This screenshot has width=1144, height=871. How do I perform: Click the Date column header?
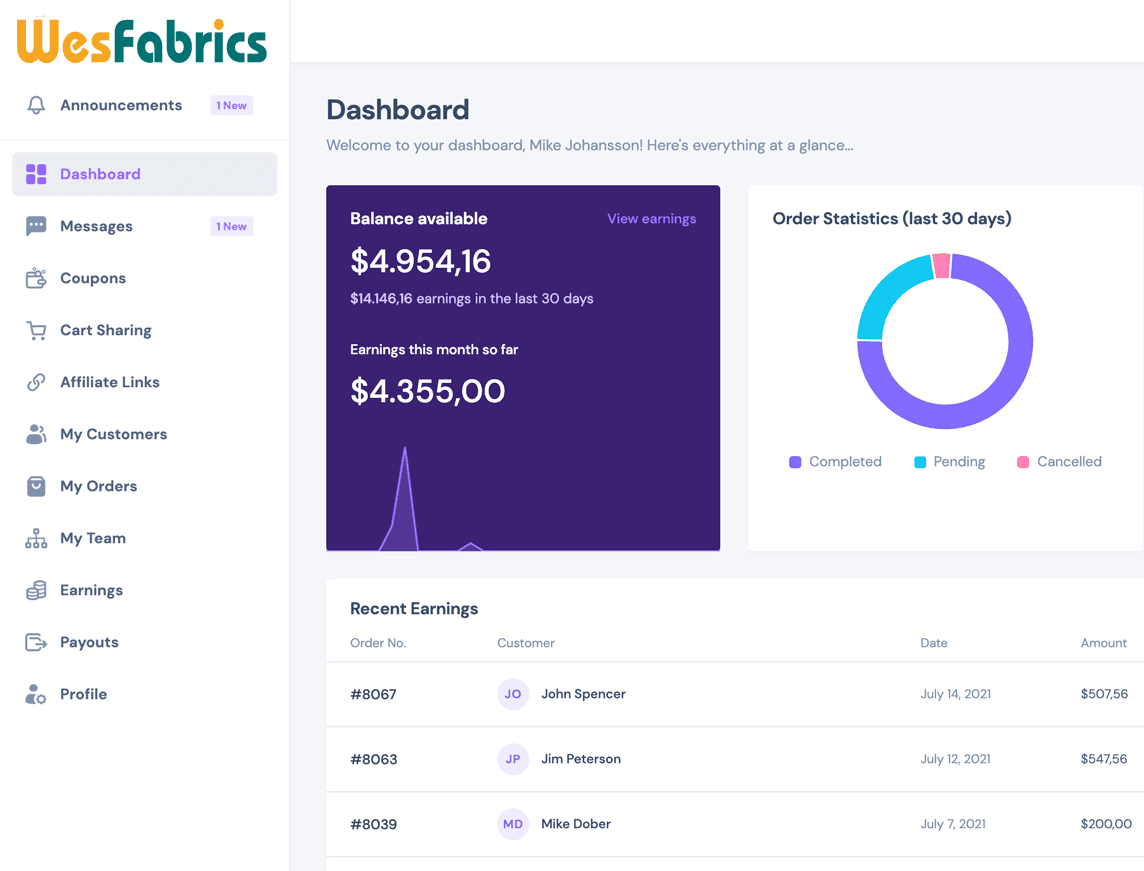(933, 643)
